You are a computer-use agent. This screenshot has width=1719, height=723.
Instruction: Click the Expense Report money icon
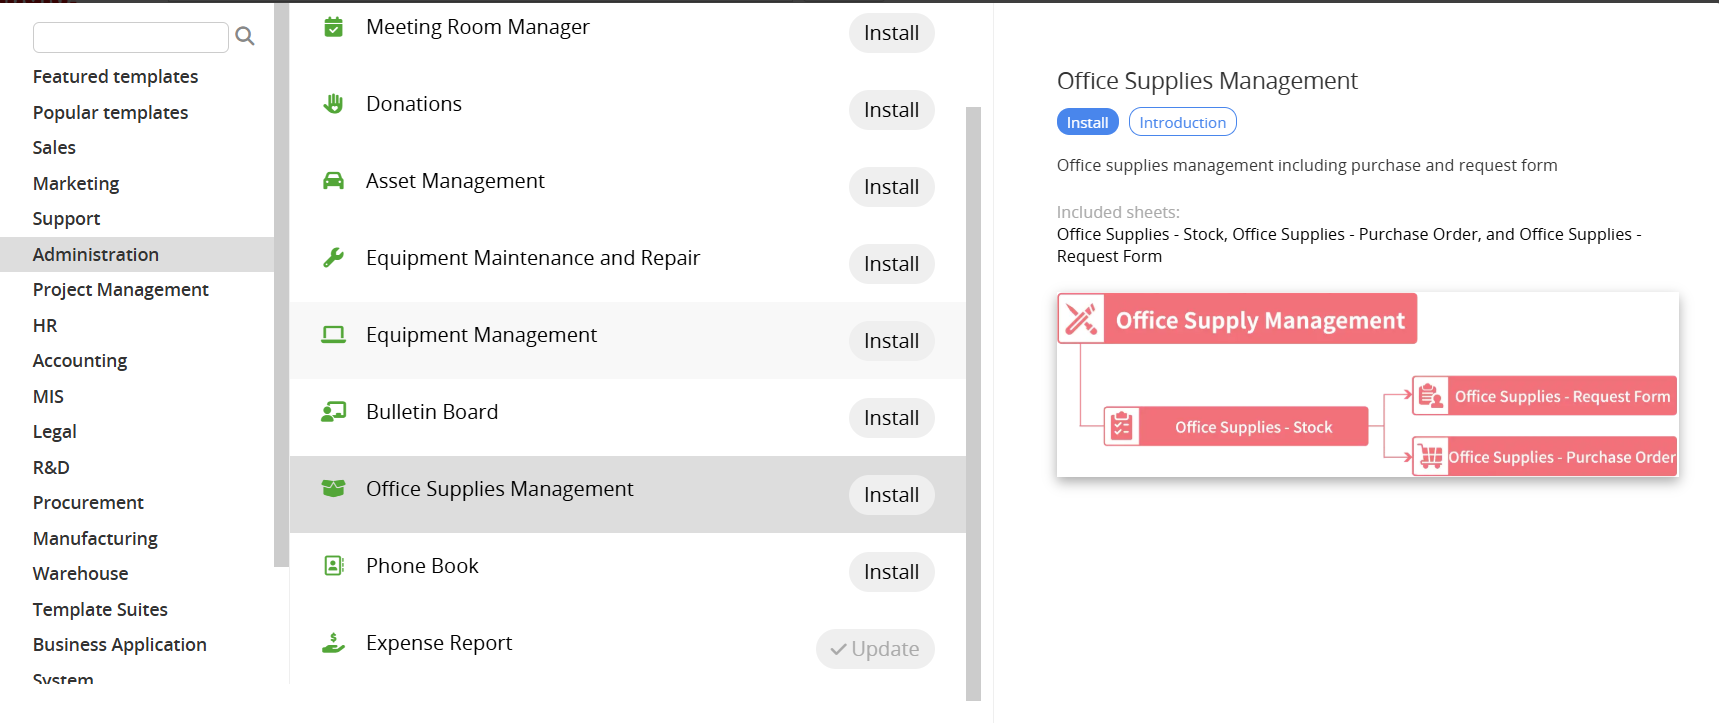[x=334, y=643]
